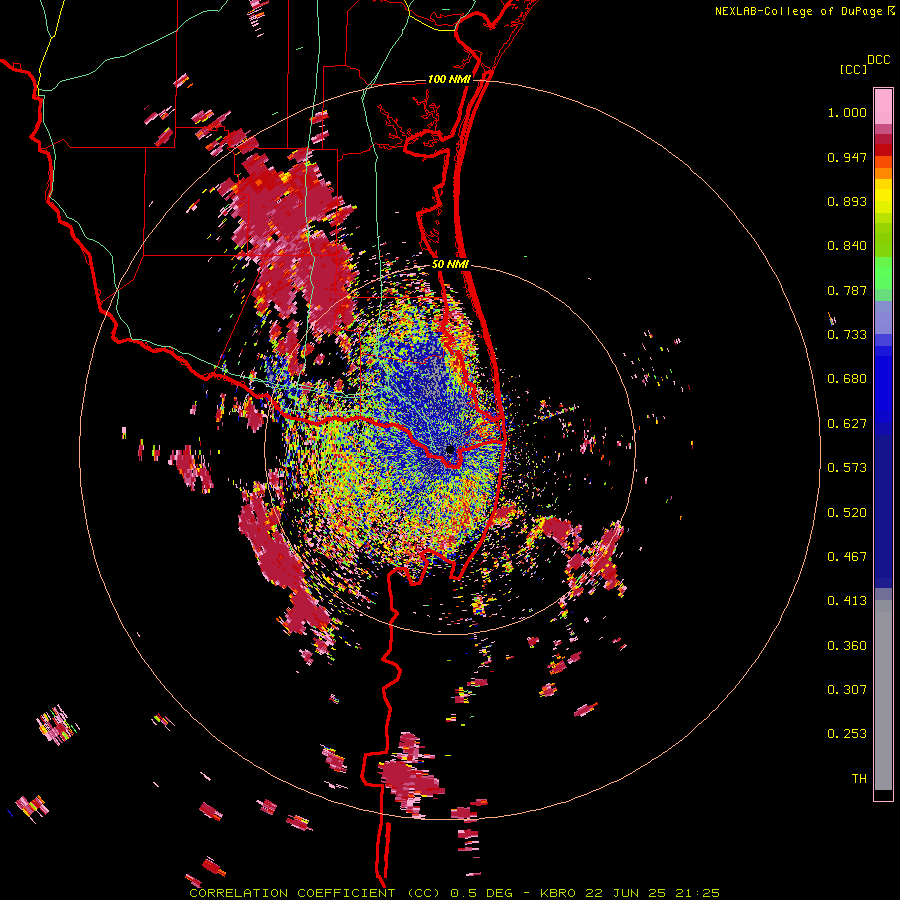Click the 0.573 scale label
This screenshot has height=900, width=900.
pyautogui.click(x=847, y=468)
